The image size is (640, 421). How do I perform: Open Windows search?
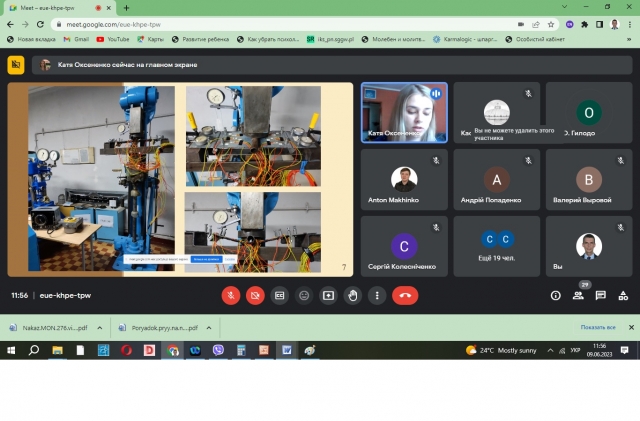pos(34,350)
